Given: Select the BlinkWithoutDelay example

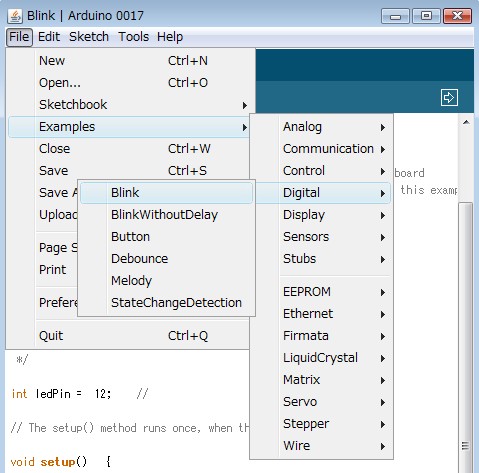Looking at the screenshot, I should [166, 215].
